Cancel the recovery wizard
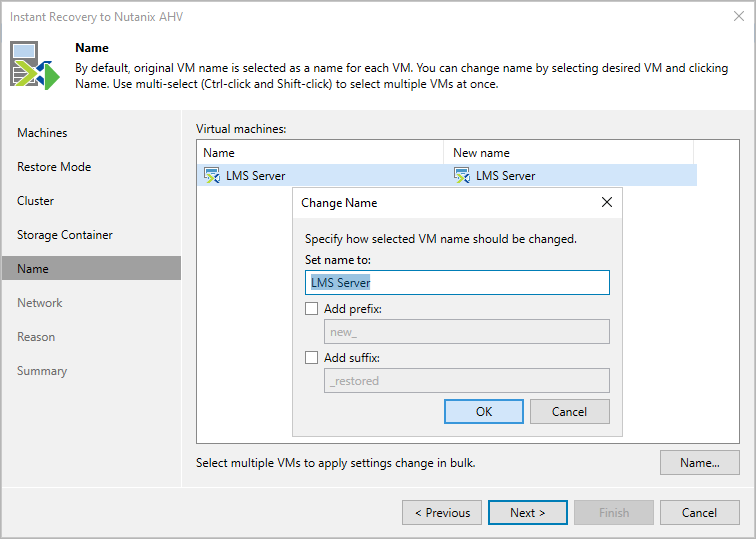The width and height of the screenshot is (756, 539). coord(699,513)
